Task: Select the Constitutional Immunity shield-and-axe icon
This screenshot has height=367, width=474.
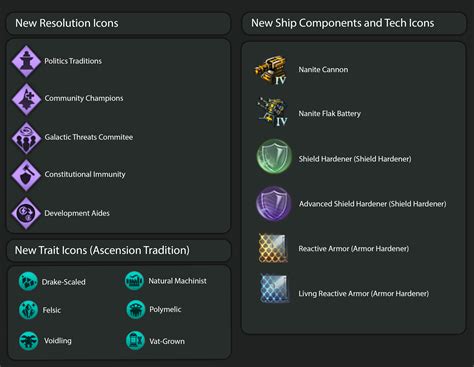Action: [26, 175]
